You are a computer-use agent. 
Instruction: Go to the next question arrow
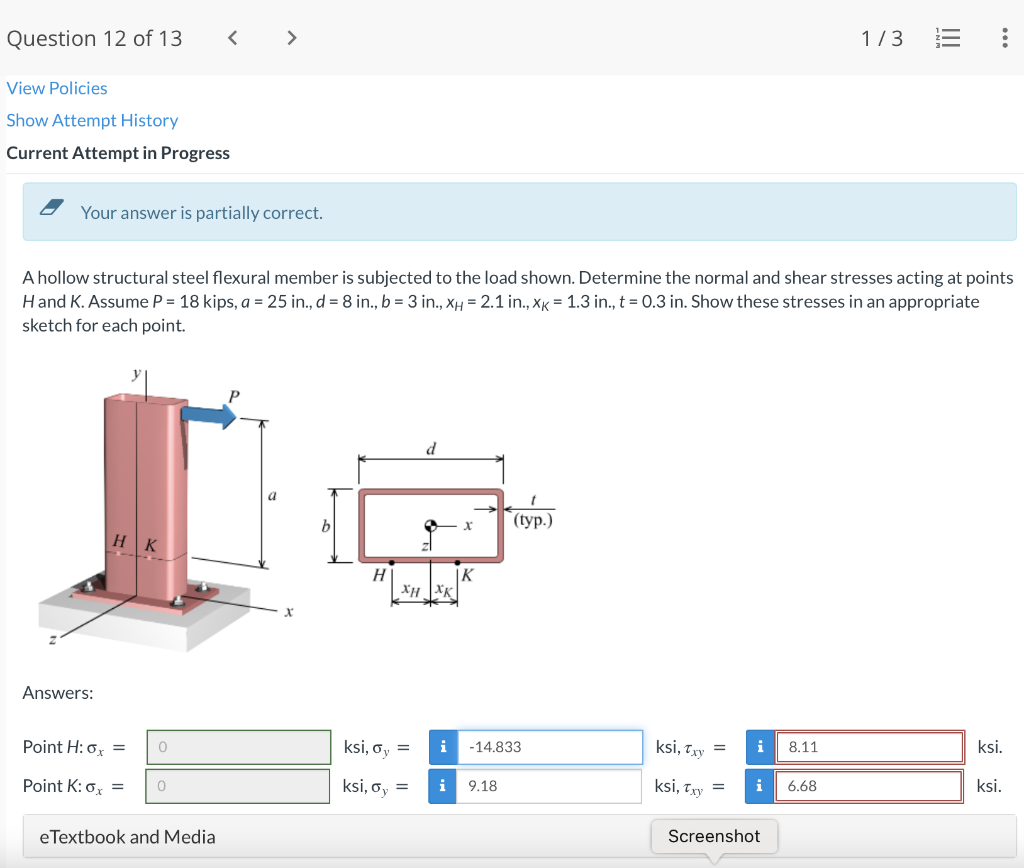tap(291, 38)
